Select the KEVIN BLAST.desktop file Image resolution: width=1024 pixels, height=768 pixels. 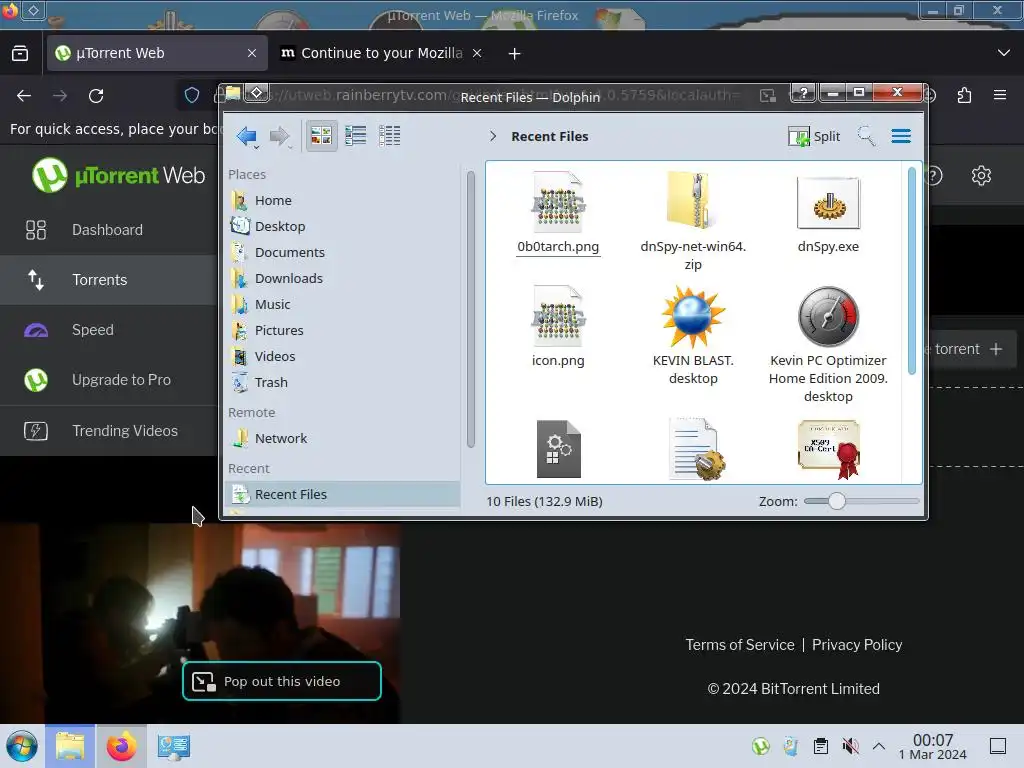coord(693,334)
